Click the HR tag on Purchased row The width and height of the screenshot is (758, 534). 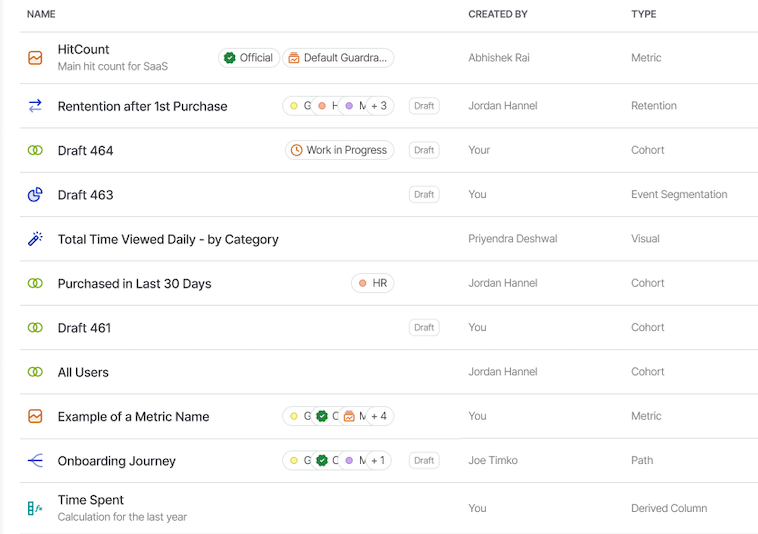[372, 284]
